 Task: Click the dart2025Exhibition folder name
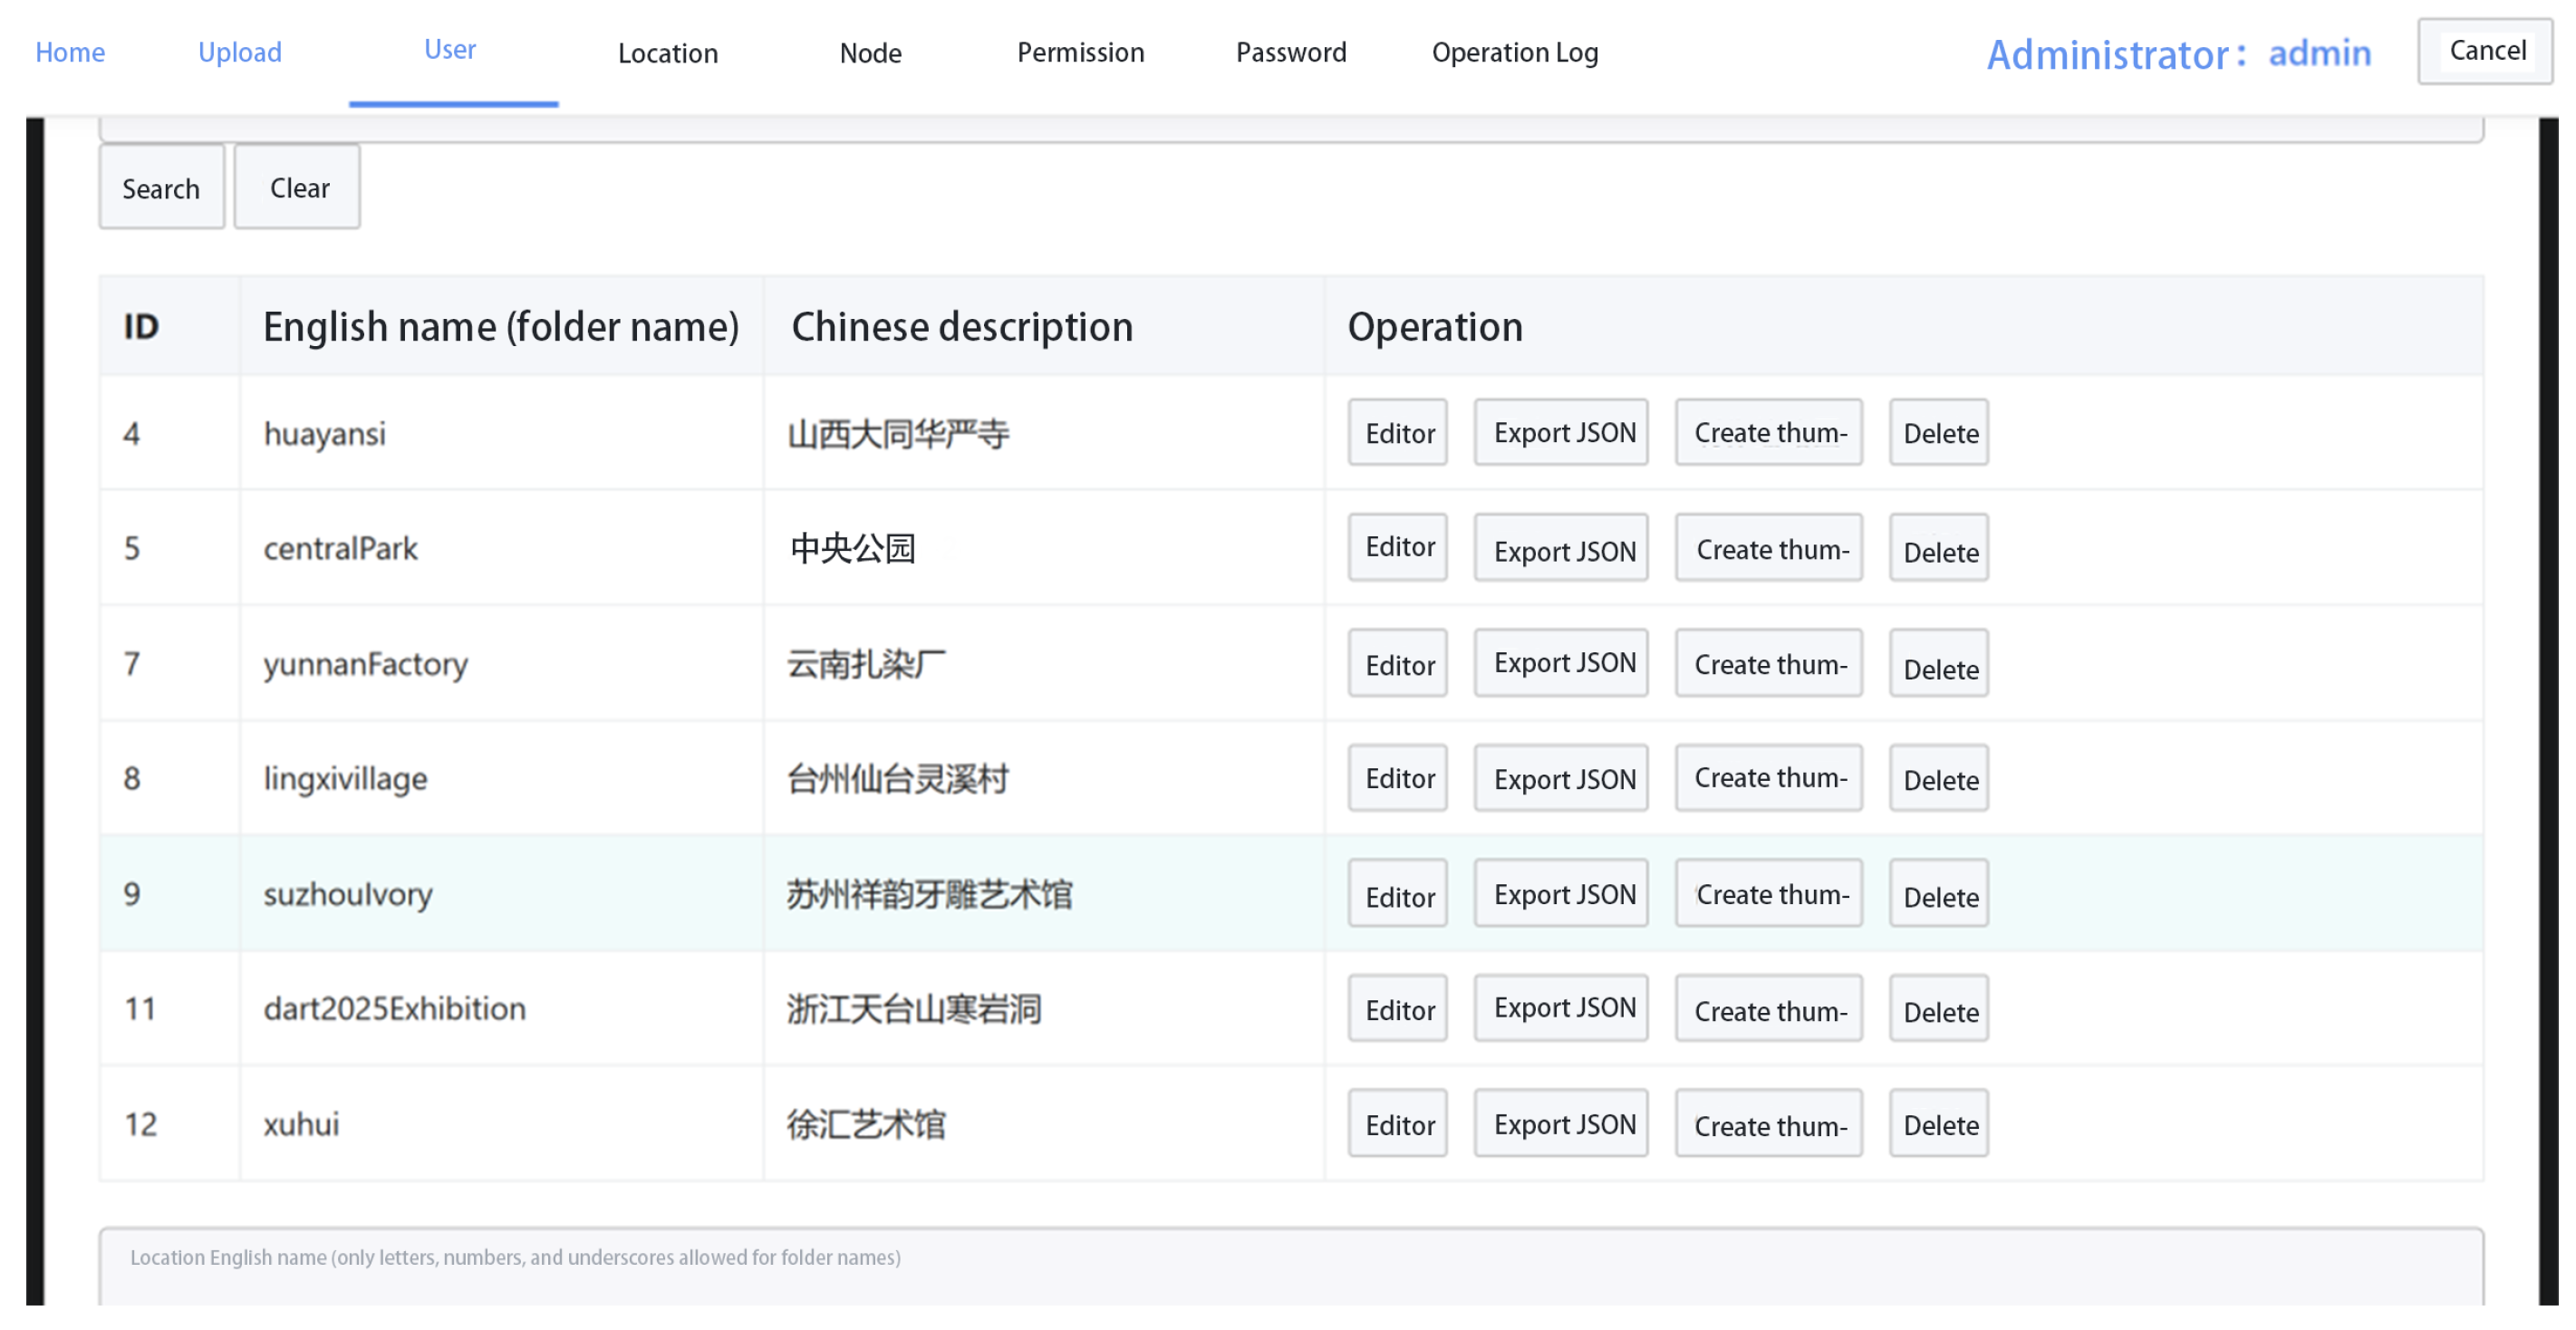click(394, 1009)
